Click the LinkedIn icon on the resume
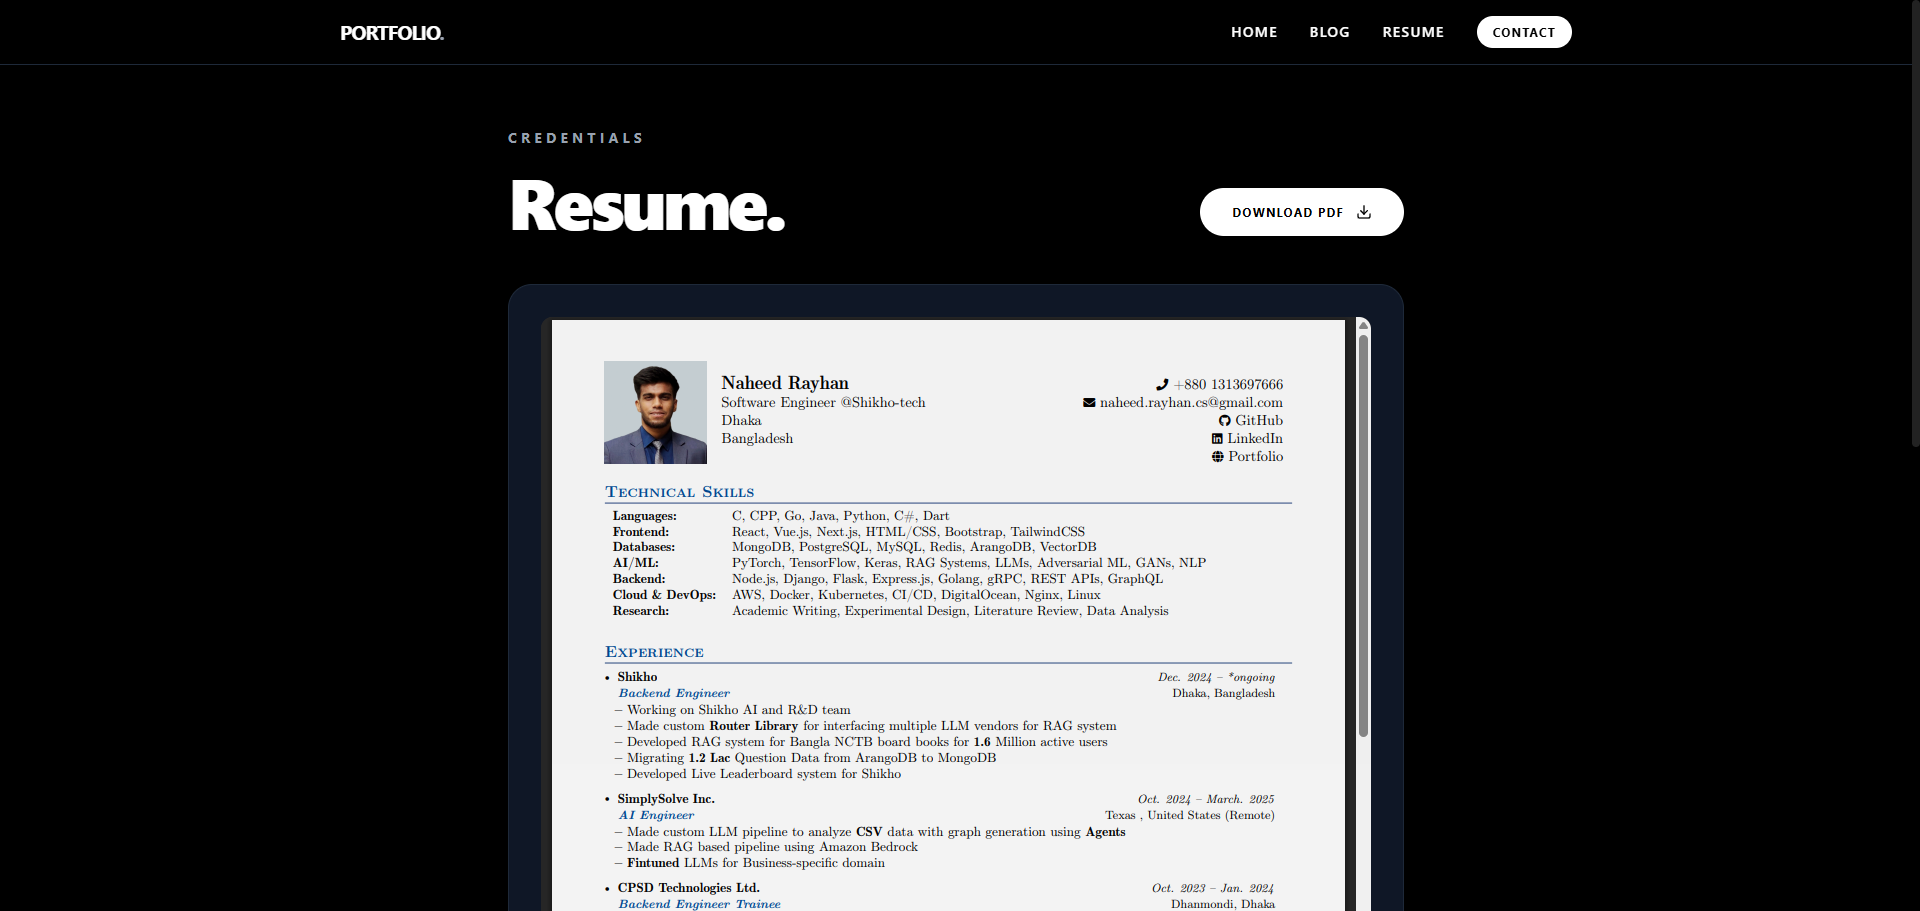Viewport: 1920px width, 911px height. (1217, 438)
